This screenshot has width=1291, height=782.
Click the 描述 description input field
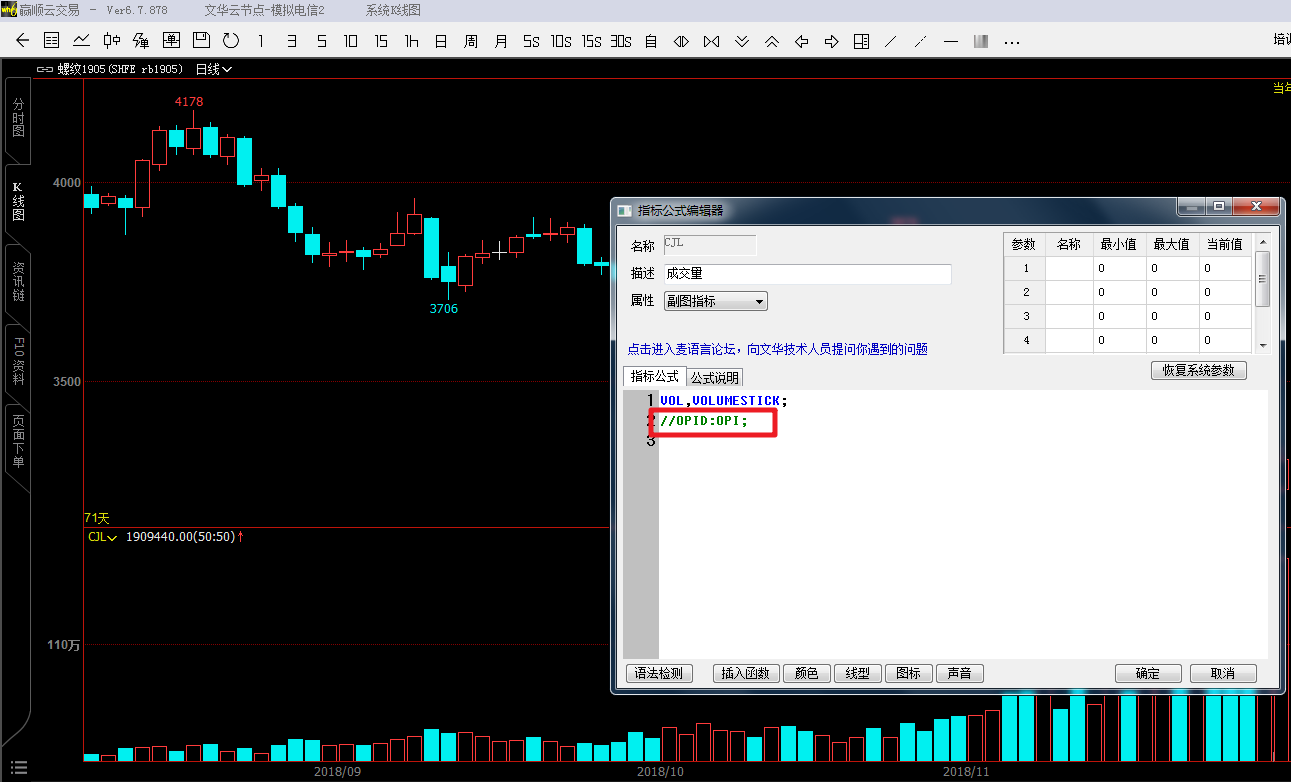(x=806, y=273)
